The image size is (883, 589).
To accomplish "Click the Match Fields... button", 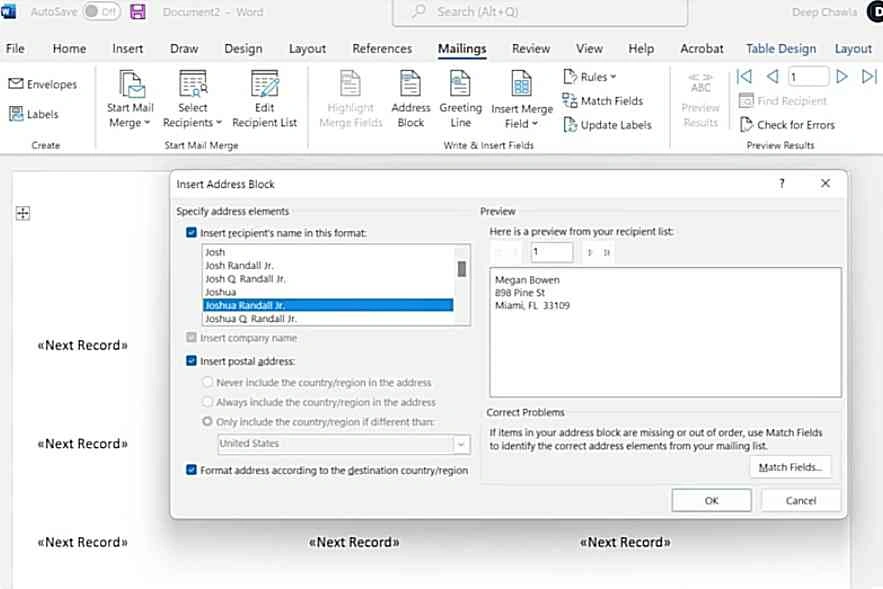I will [x=790, y=467].
